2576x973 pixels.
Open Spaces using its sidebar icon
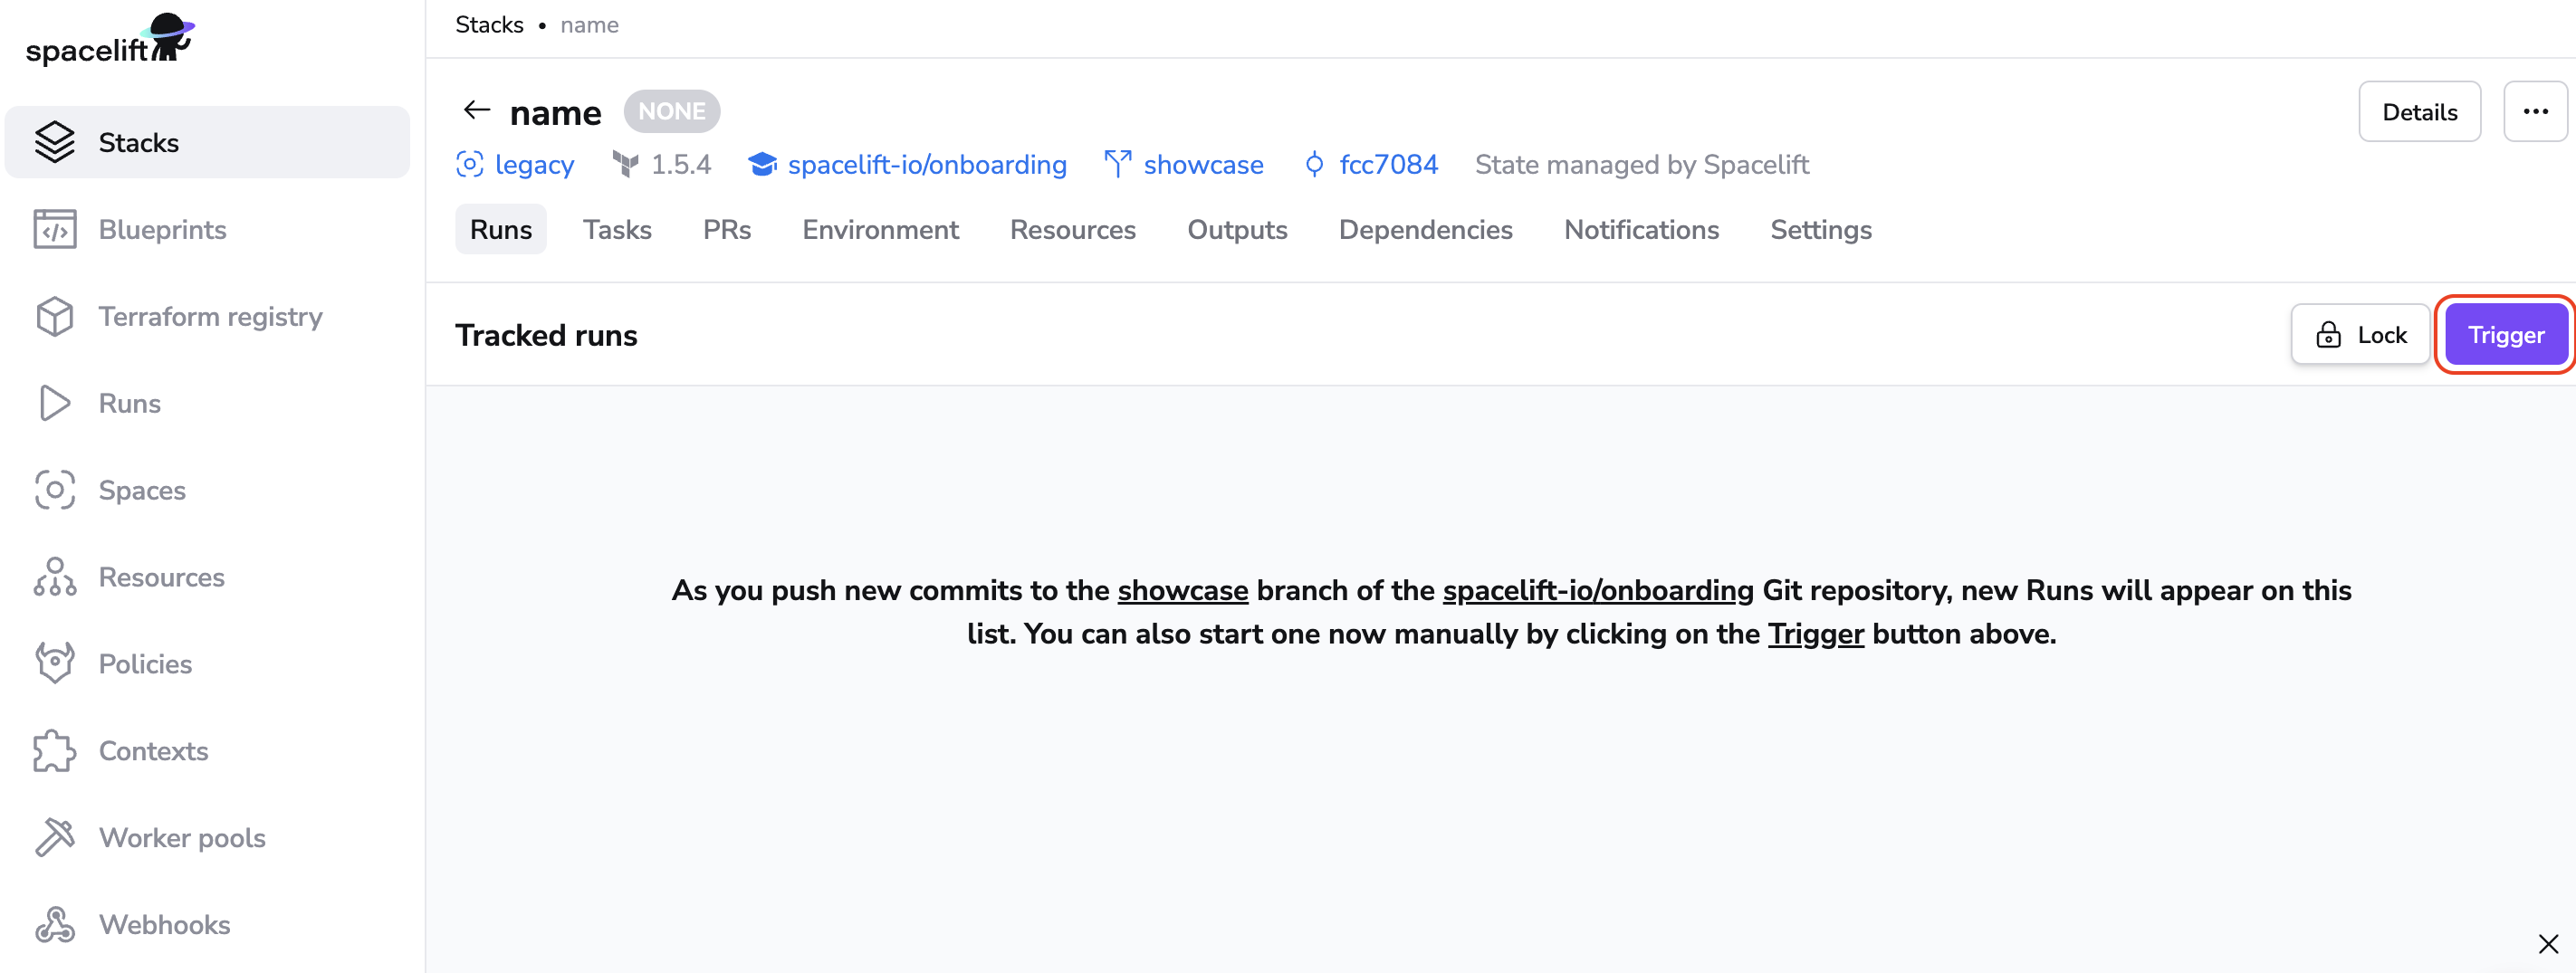click(55, 490)
